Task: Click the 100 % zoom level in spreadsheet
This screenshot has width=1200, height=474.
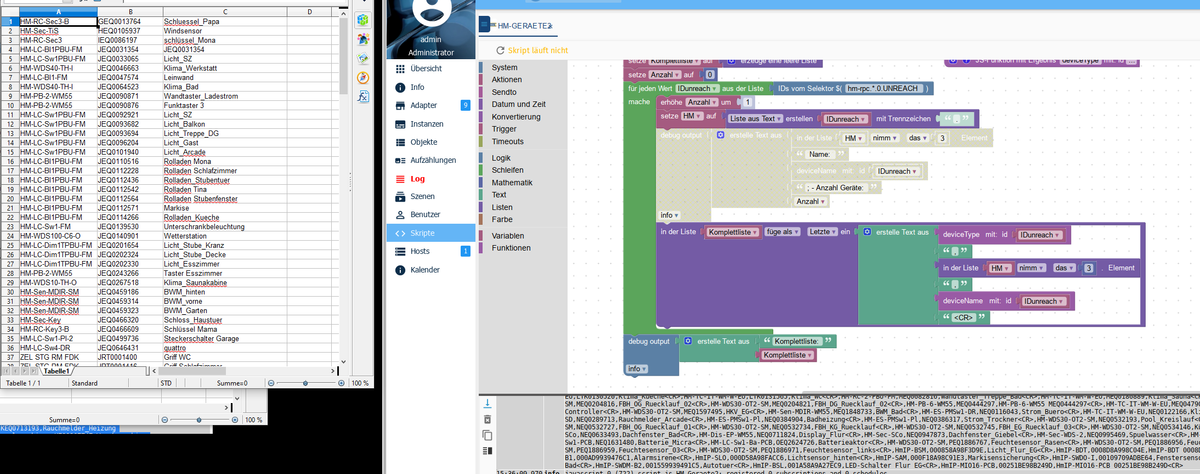Action: coord(362,382)
